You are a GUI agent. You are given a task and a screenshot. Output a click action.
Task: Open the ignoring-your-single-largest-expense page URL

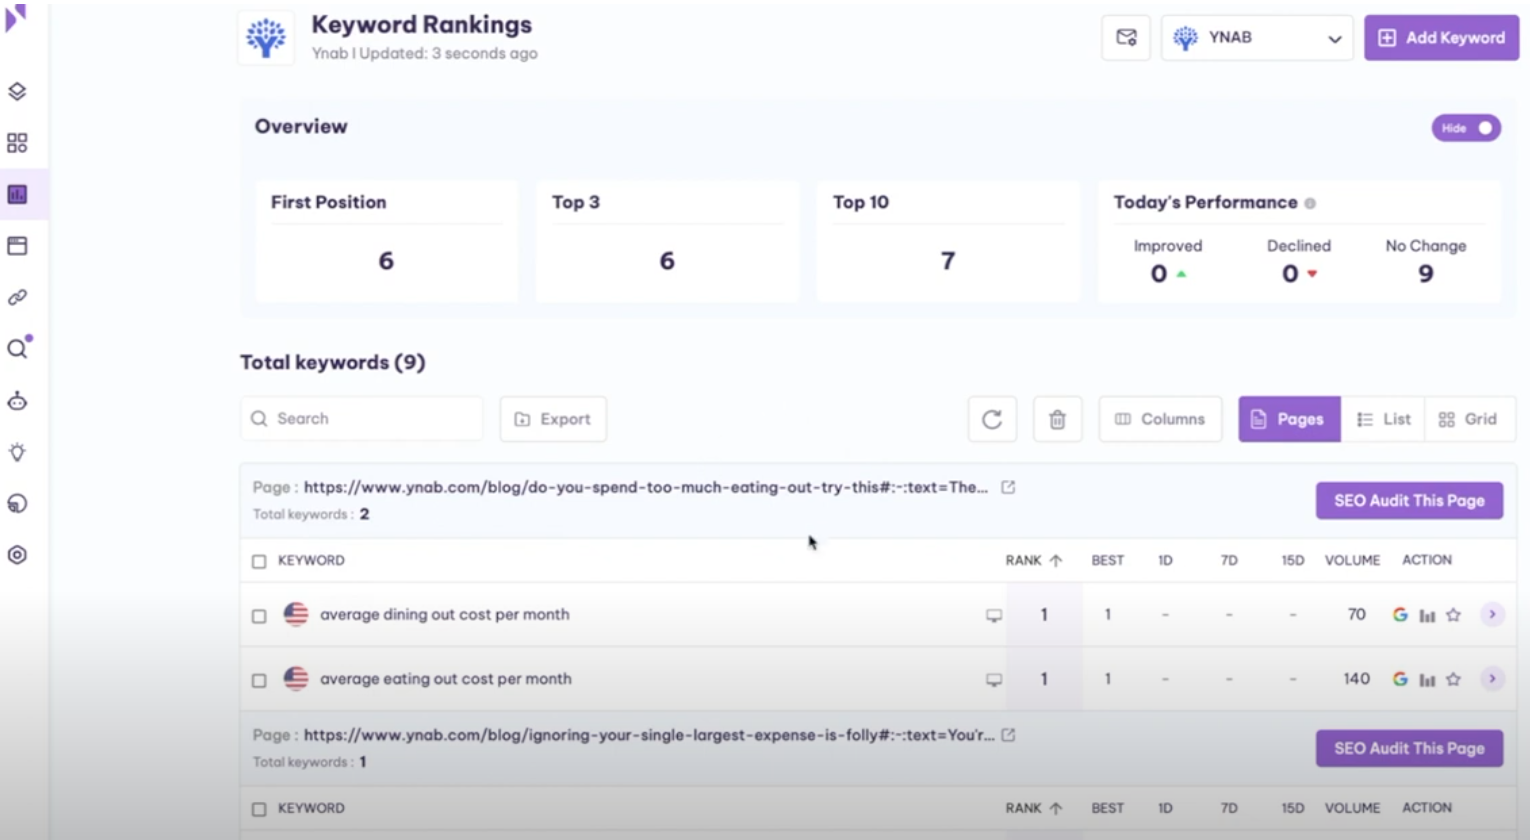click(649, 735)
